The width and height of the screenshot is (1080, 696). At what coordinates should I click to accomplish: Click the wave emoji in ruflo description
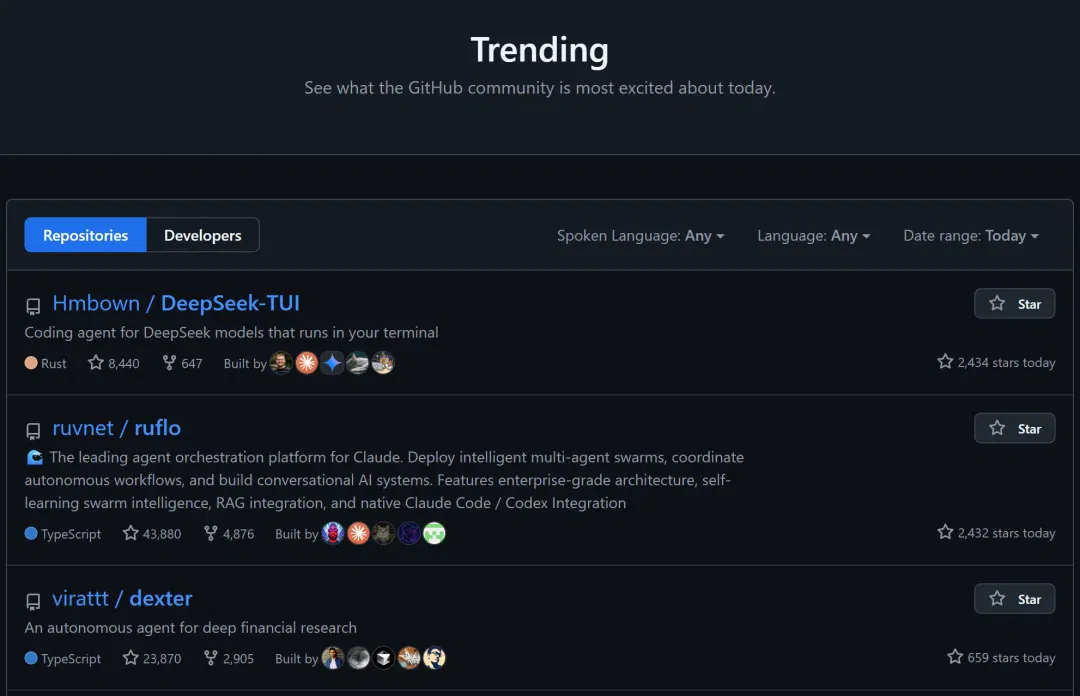pos(34,457)
